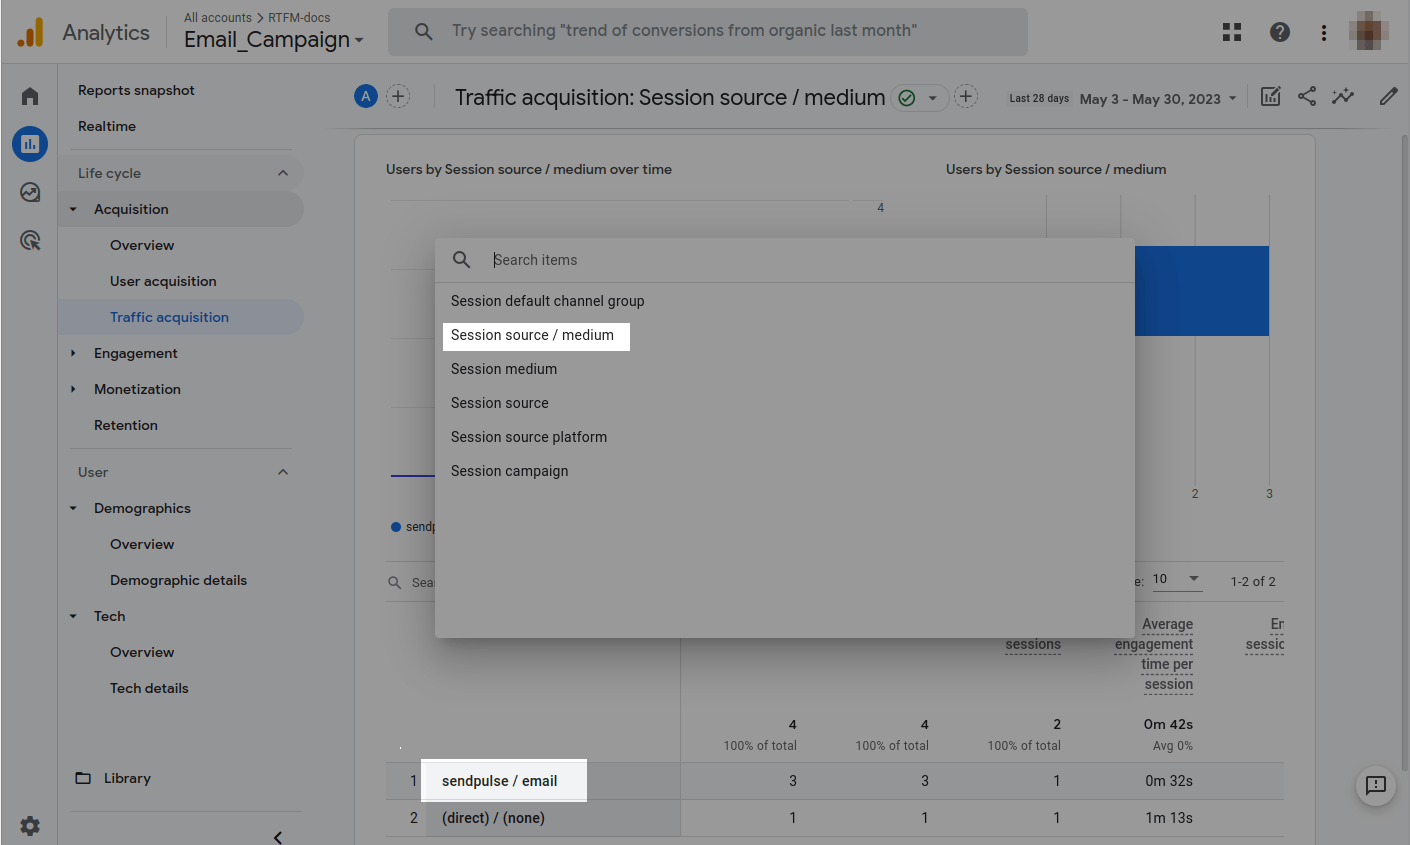Image resolution: width=1410 pixels, height=845 pixels.
Task: Open the date range dropdown
Action: (x=1159, y=99)
